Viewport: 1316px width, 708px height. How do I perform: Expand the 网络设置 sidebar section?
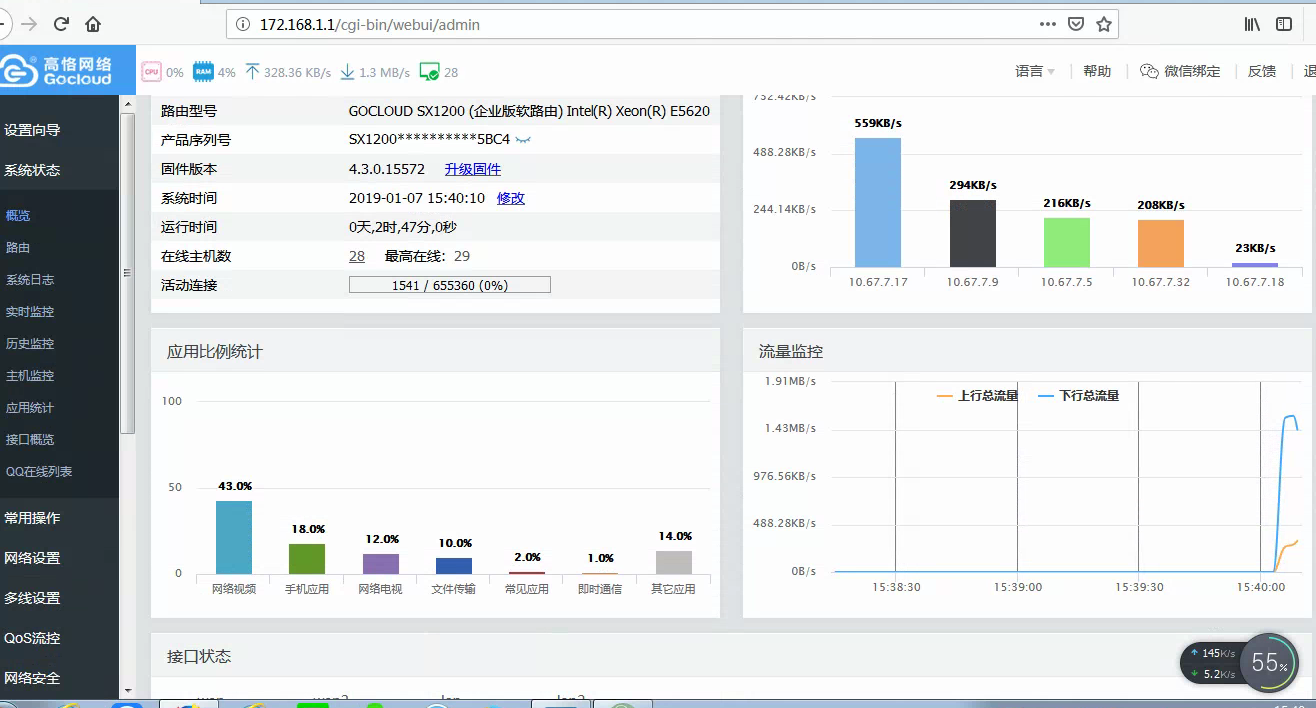tap(33, 558)
